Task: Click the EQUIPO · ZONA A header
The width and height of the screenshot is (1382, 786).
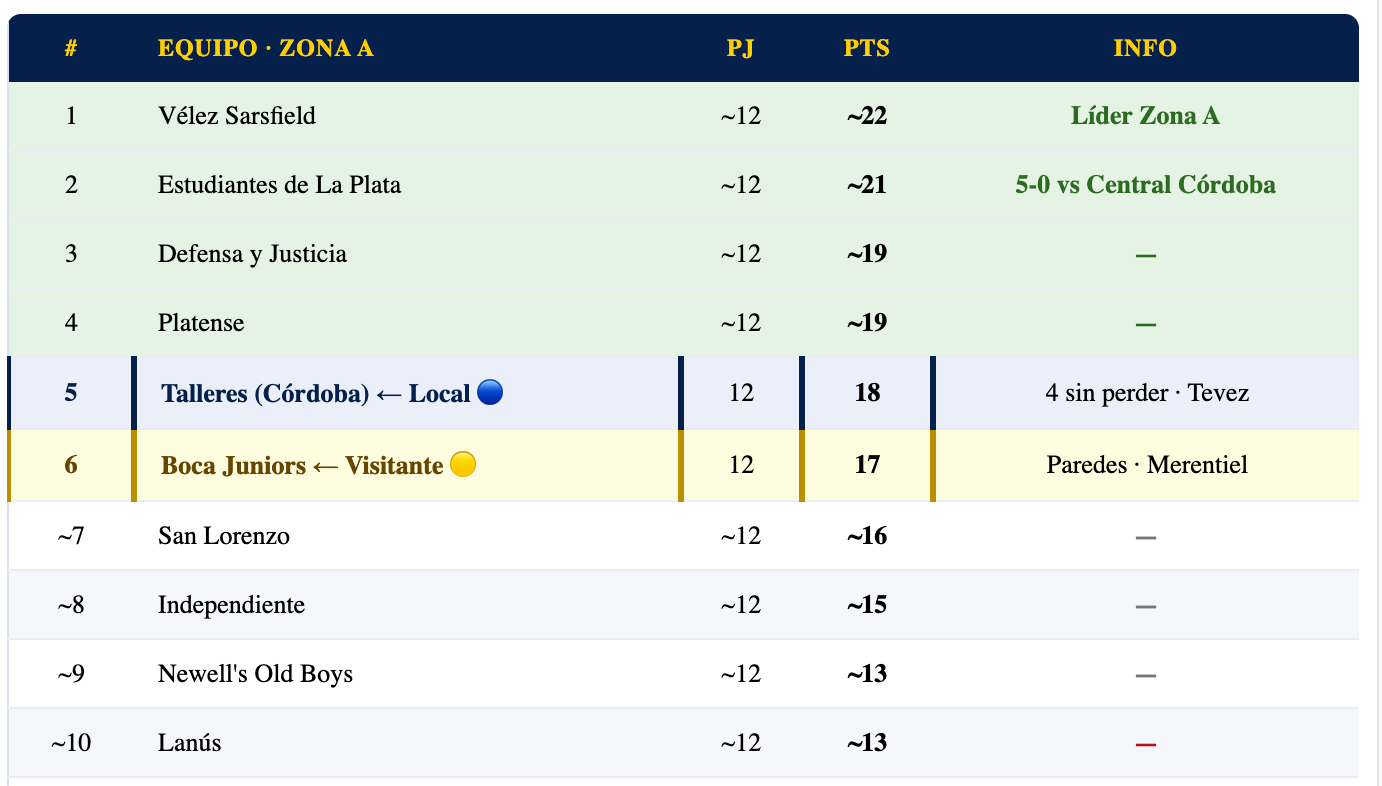Action: 265,48
